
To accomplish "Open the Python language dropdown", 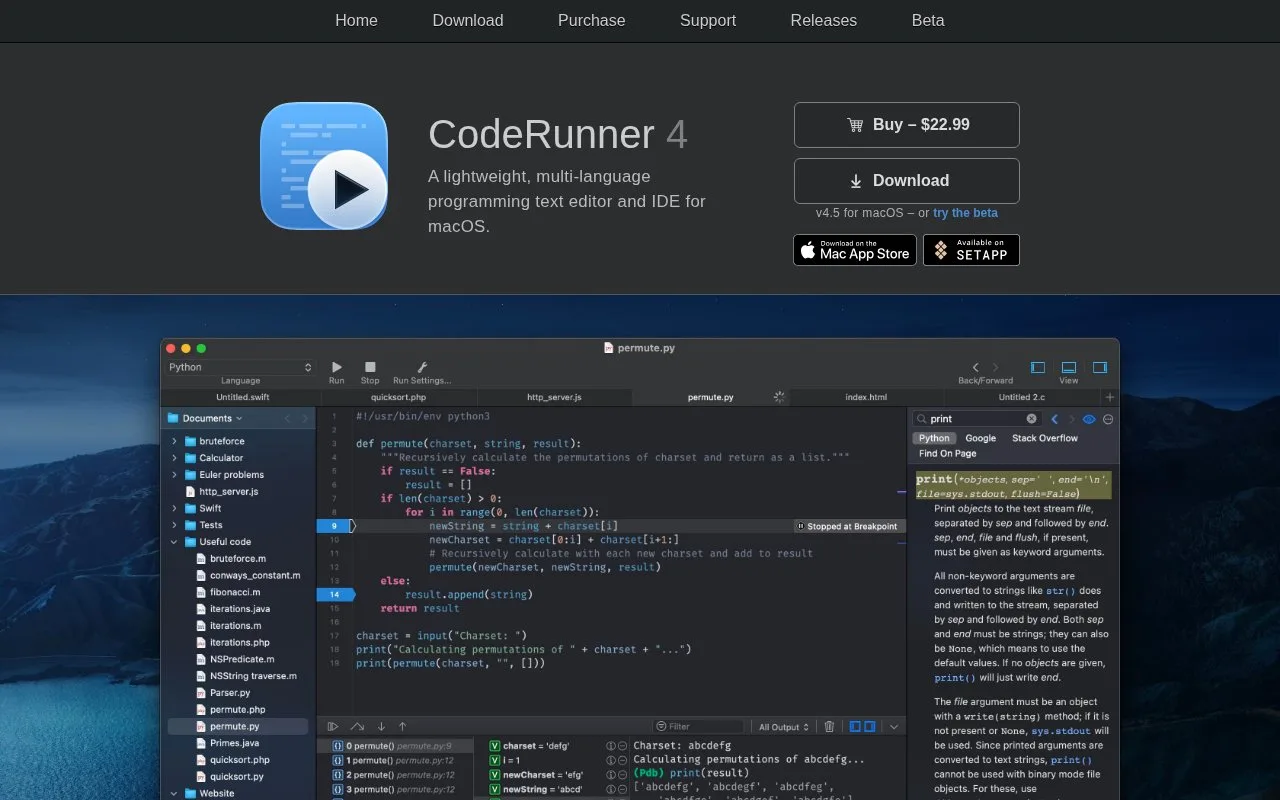I will click(x=240, y=367).
